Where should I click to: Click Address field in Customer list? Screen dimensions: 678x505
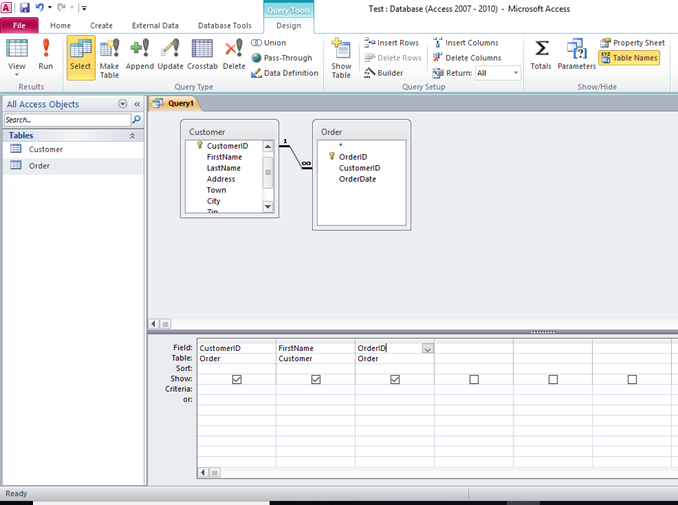tap(221, 179)
